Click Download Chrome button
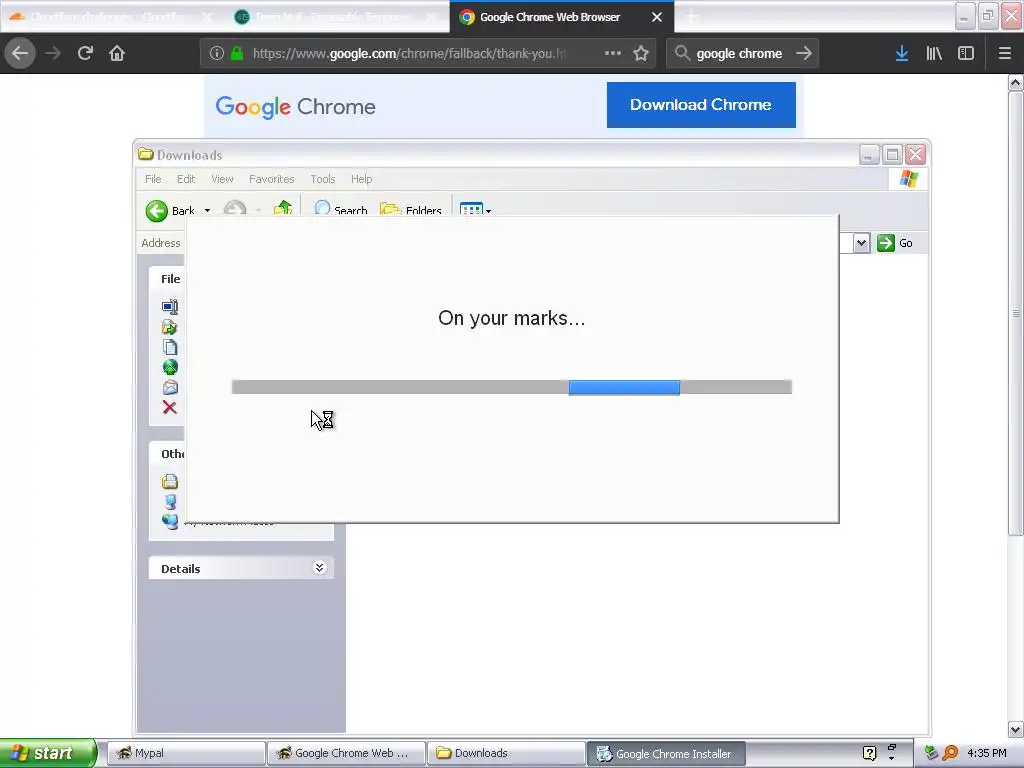Viewport: 1024px width, 768px height. (701, 104)
